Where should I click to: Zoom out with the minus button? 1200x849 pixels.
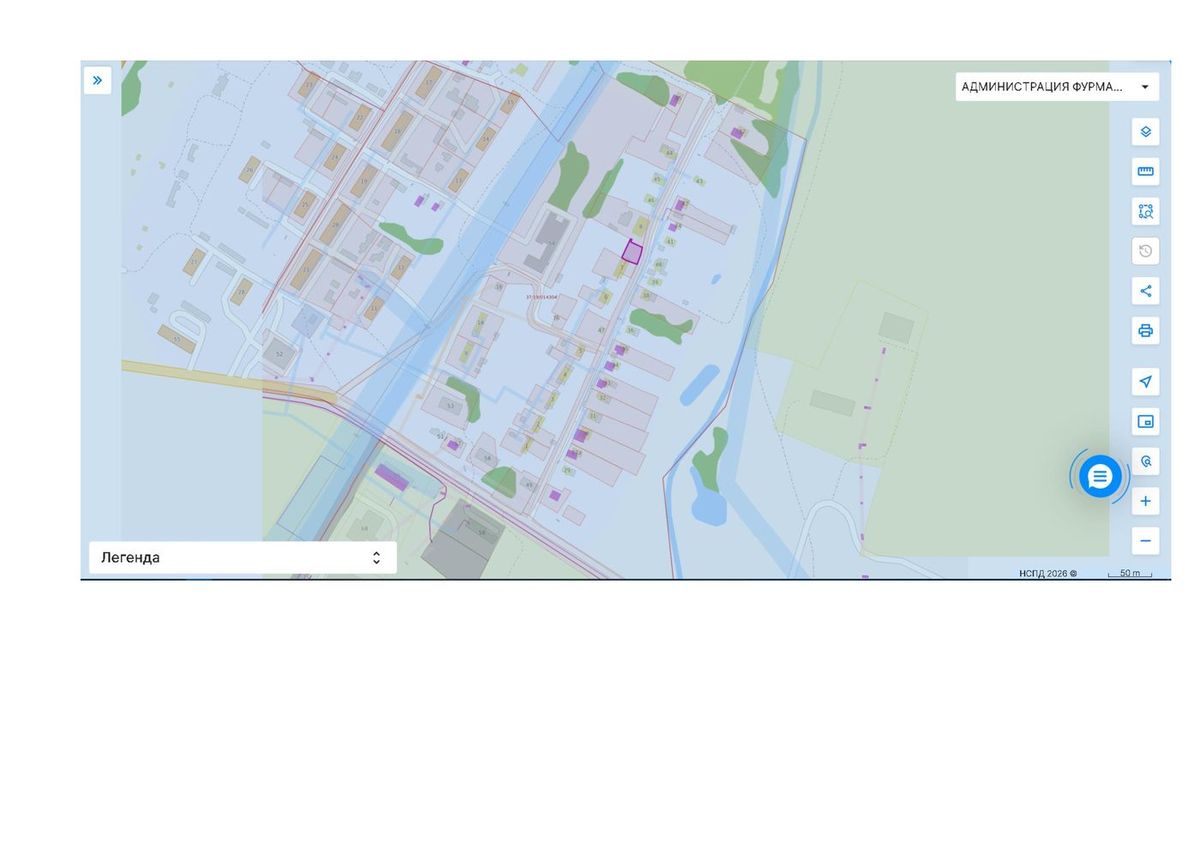(1146, 541)
